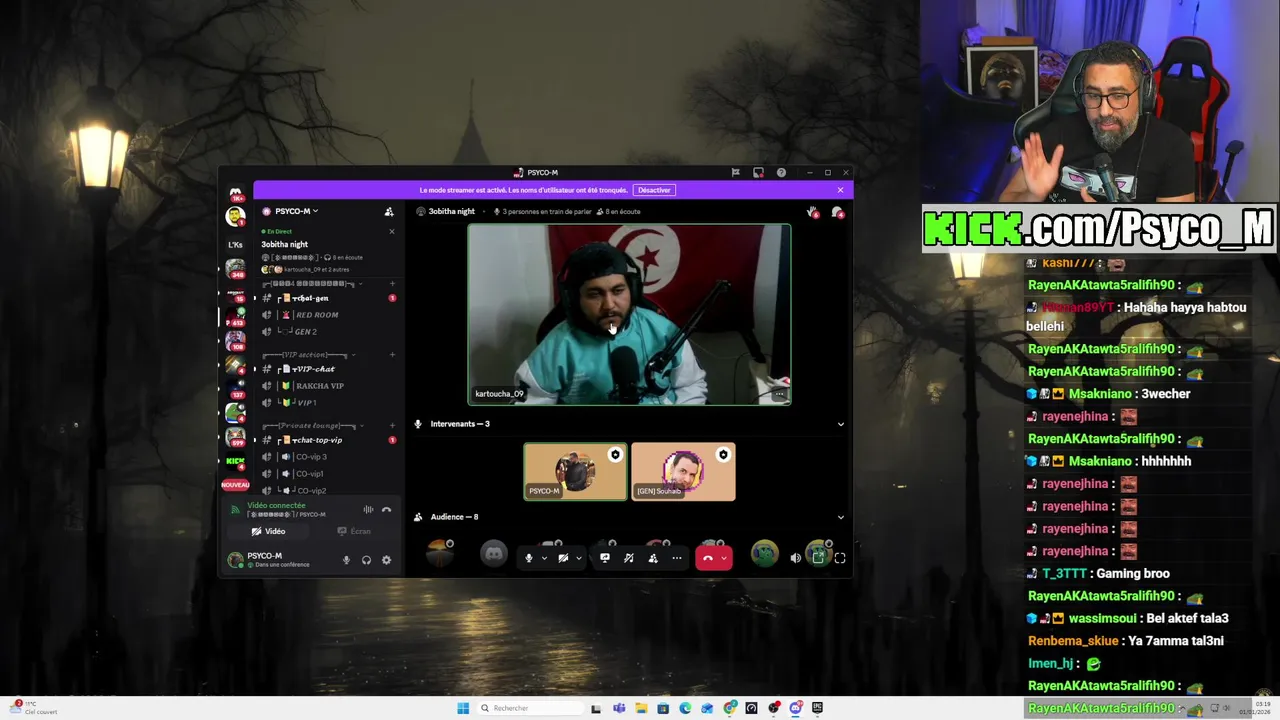Click Désactiver on streamer mode banner
Image resolution: width=1280 pixels, height=720 pixels.
coord(654,190)
